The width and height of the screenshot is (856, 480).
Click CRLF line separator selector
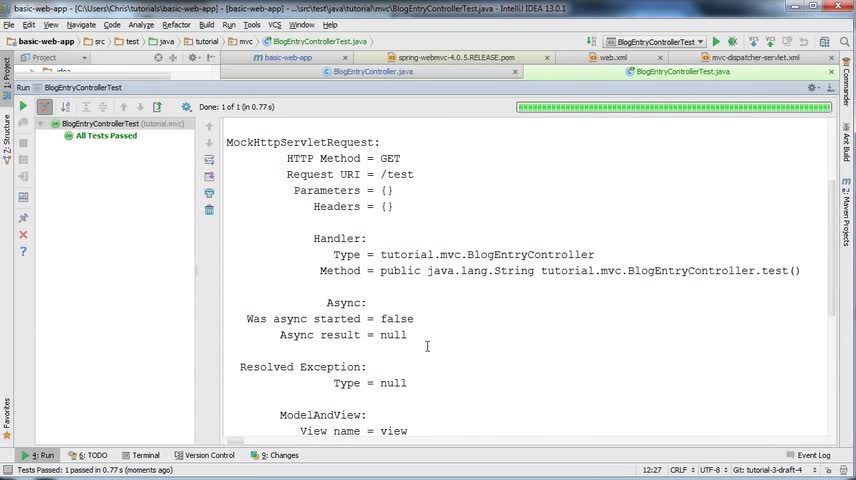point(682,470)
